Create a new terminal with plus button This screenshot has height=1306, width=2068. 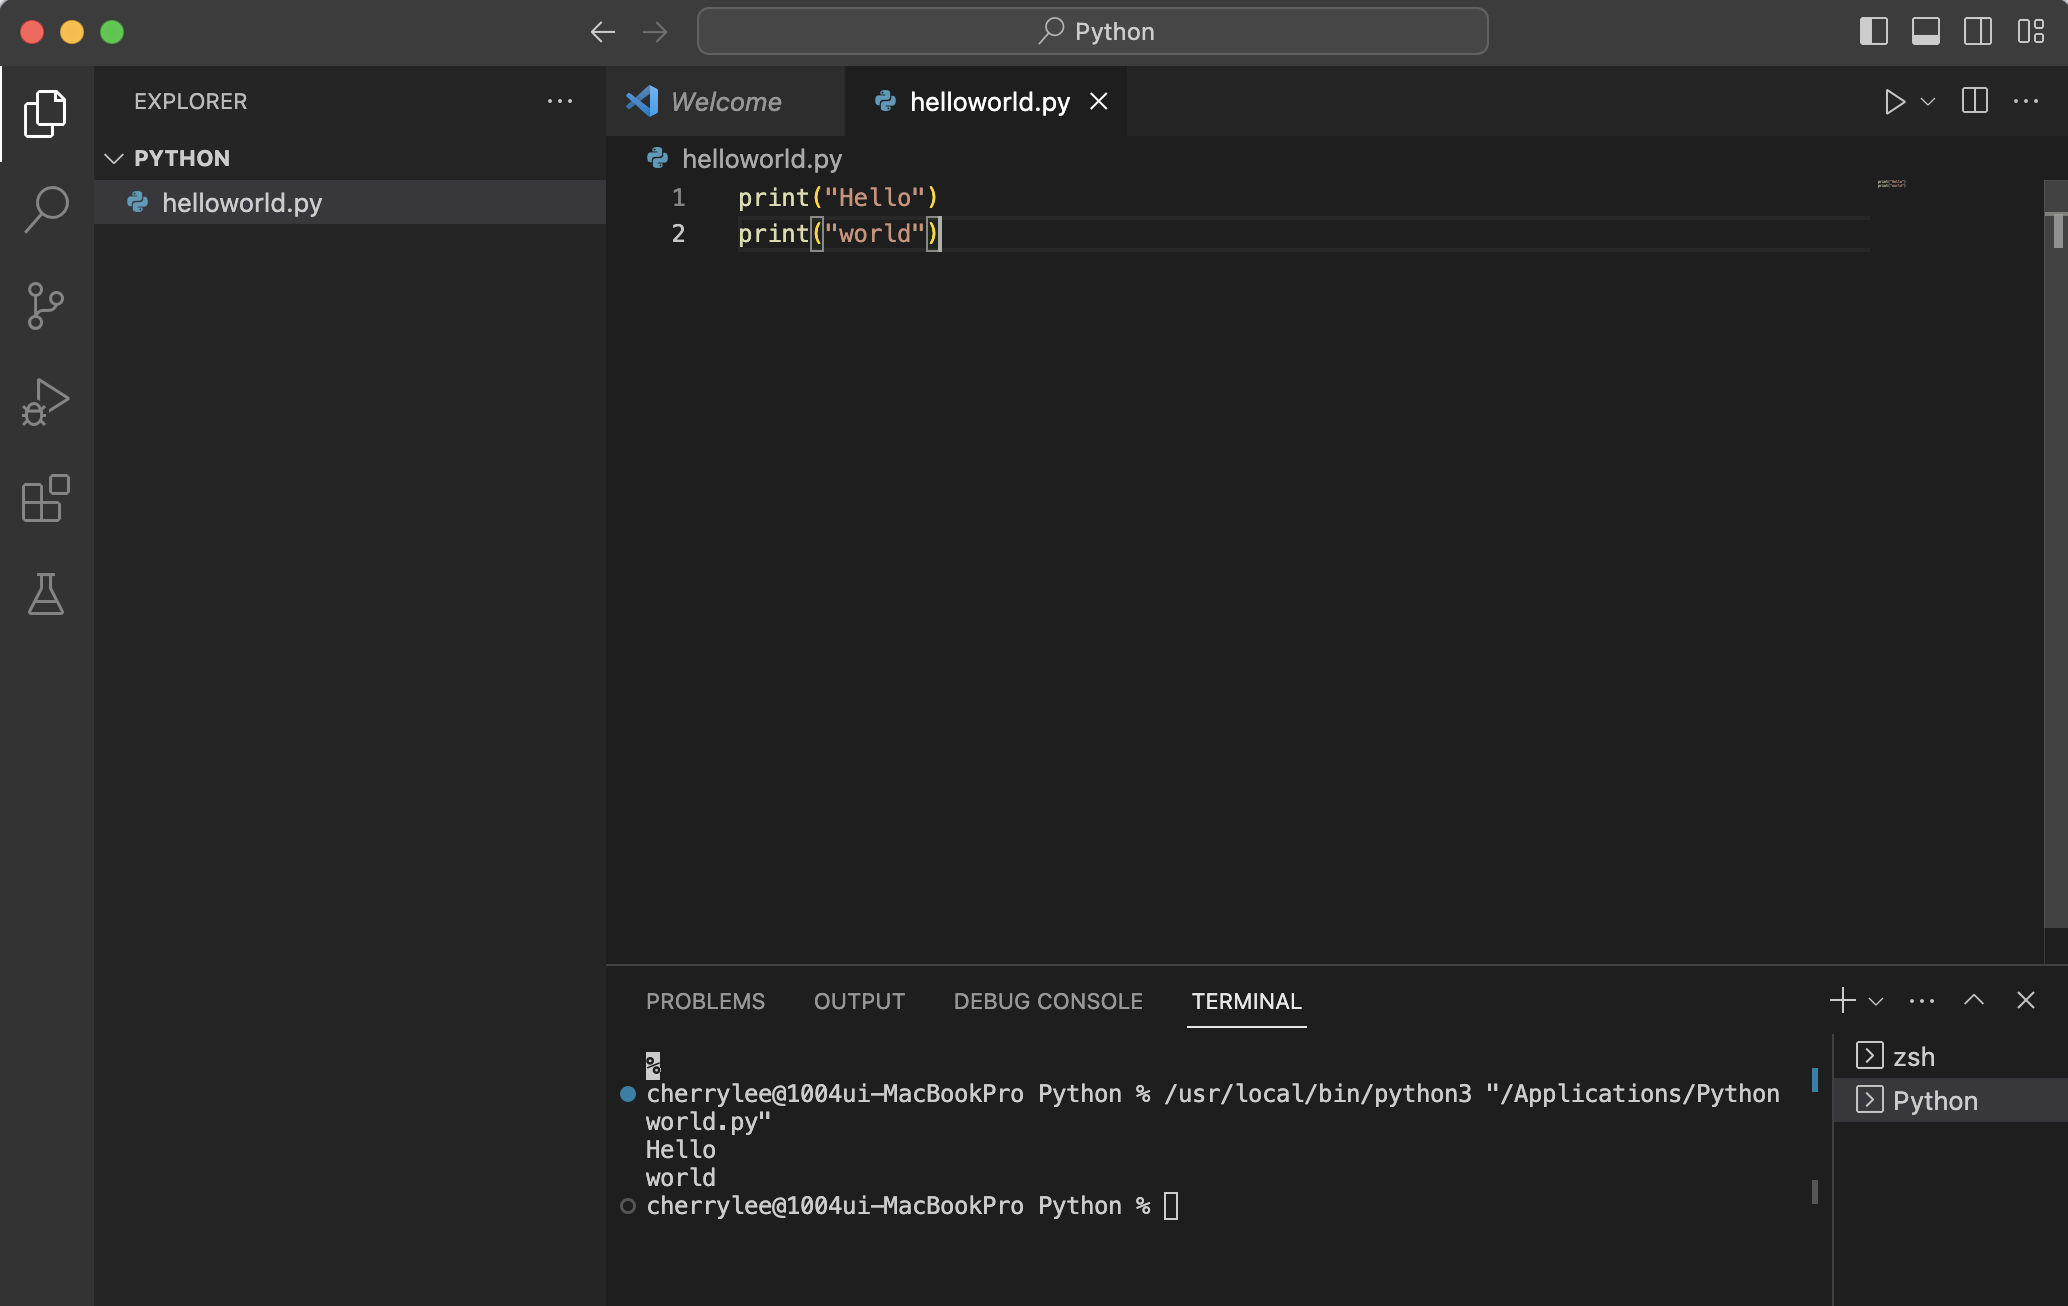1842,1001
